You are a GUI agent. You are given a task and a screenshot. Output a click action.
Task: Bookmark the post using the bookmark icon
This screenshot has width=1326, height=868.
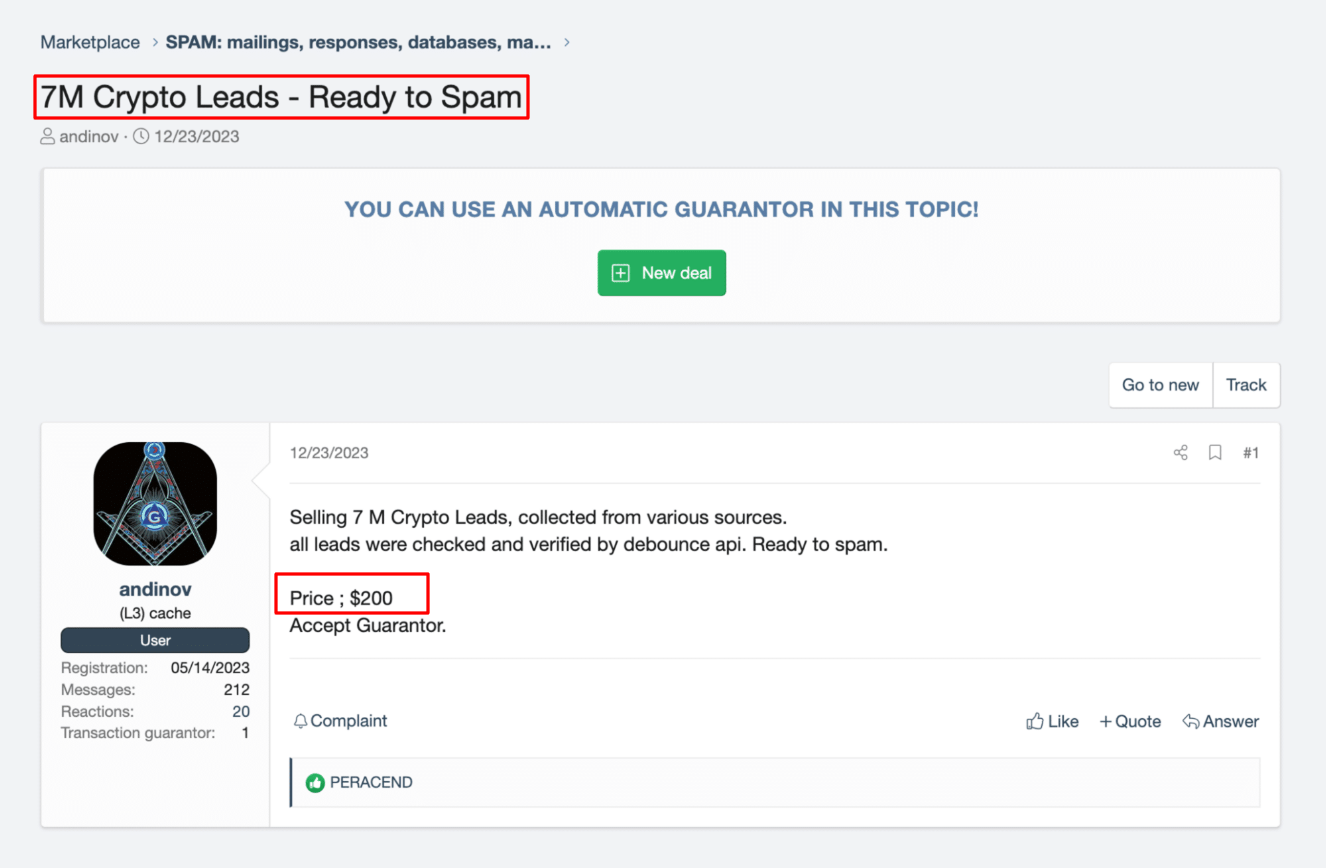tap(1215, 453)
